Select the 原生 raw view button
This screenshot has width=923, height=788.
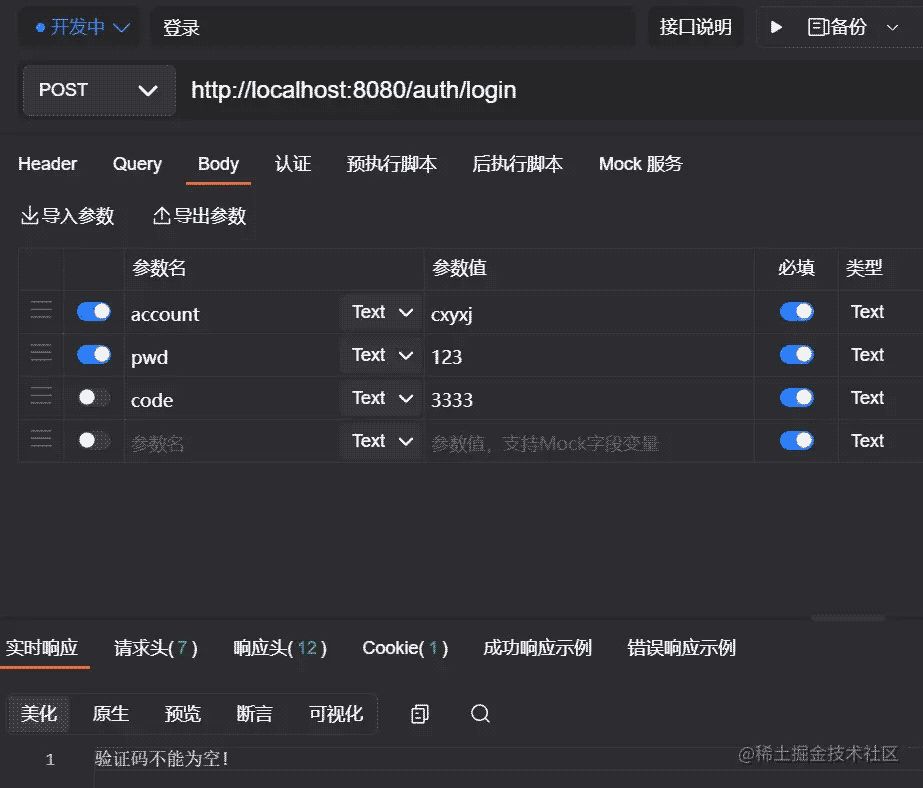click(110, 713)
